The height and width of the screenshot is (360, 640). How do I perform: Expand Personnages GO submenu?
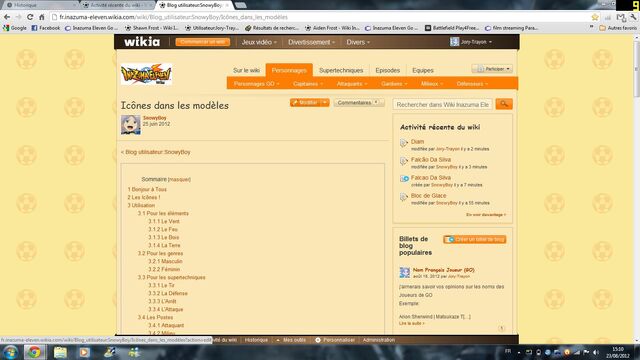click(256, 84)
